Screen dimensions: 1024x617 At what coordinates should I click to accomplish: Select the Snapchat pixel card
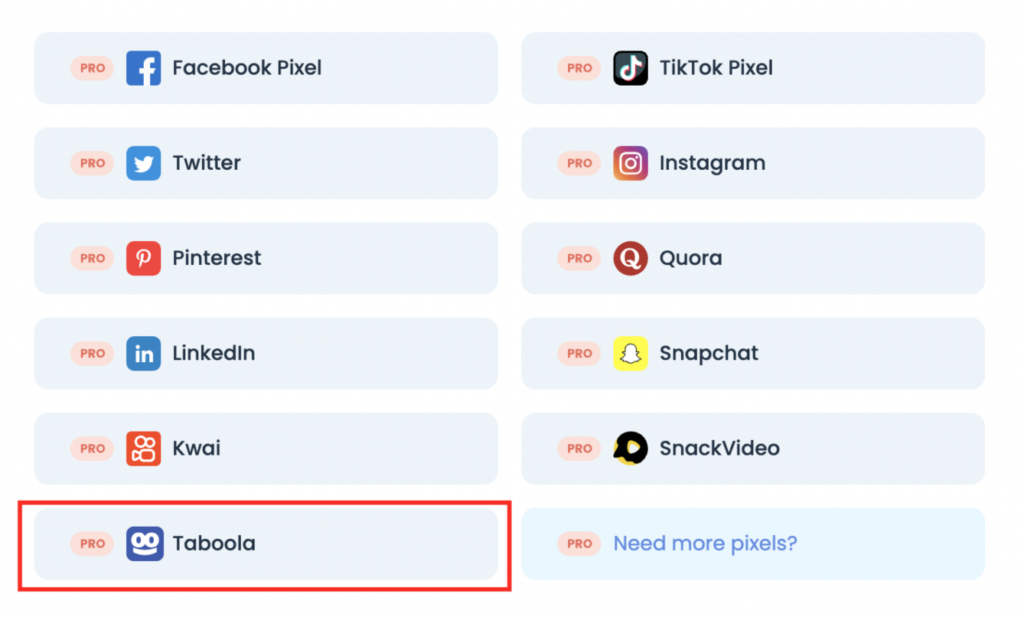pyautogui.click(x=752, y=353)
